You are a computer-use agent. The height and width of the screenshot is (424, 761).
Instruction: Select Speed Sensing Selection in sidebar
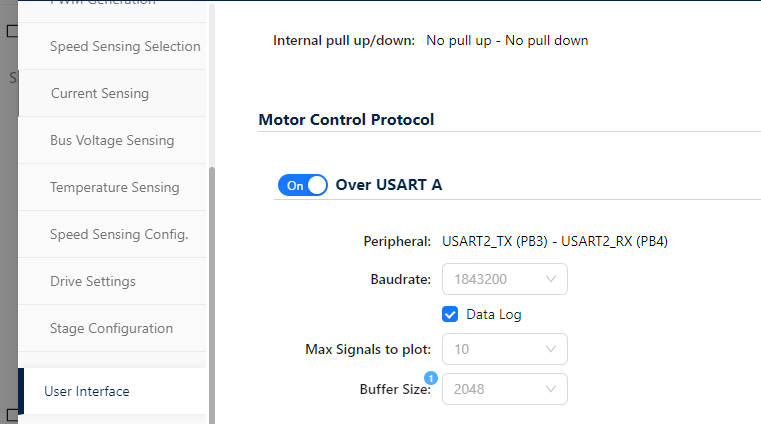coord(125,46)
